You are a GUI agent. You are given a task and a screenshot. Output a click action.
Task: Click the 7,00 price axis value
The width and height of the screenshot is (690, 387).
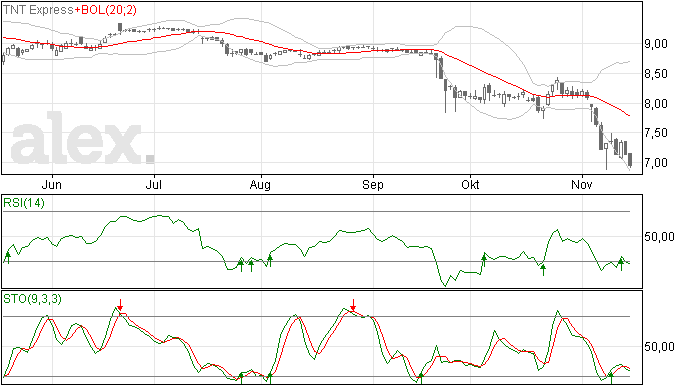point(656,163)
